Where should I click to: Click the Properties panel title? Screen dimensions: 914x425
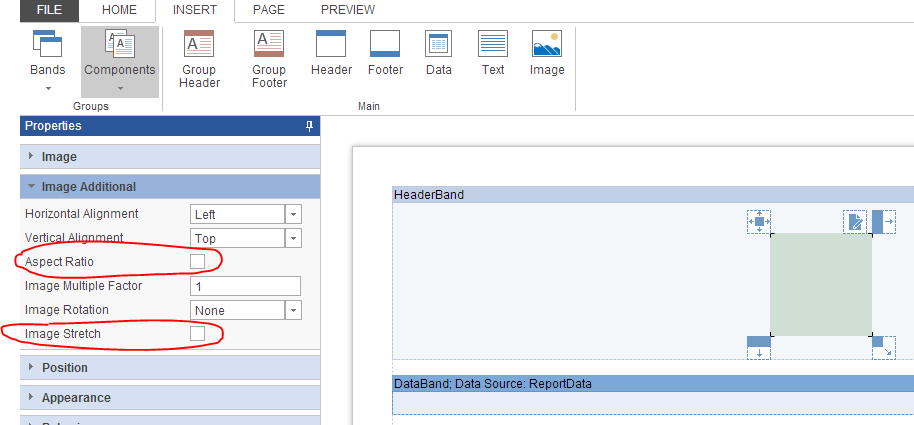click(x=53, y=126)
